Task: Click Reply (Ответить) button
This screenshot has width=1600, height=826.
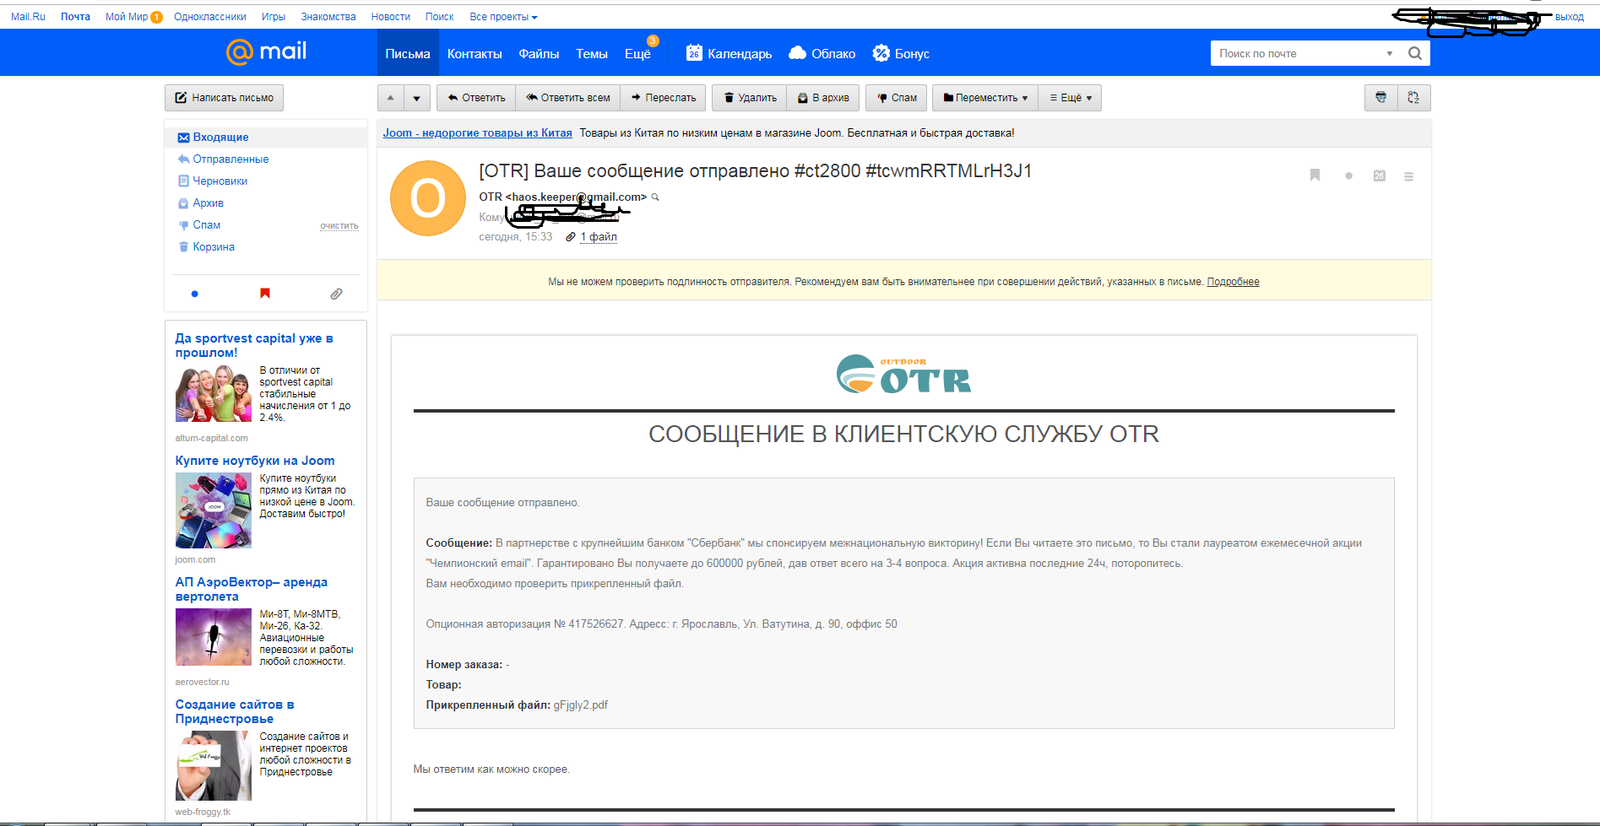Action: point(476,98)
